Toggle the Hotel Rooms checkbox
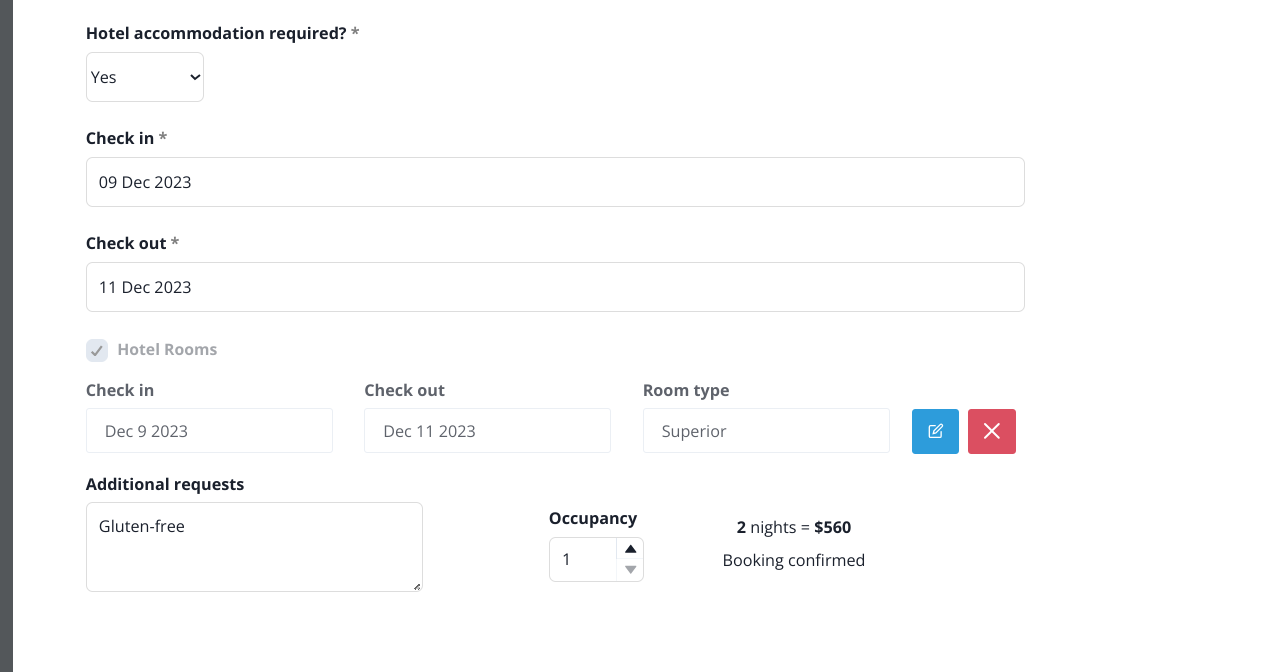Viewport: 1281px width, 672px height. tap(97, 350)
